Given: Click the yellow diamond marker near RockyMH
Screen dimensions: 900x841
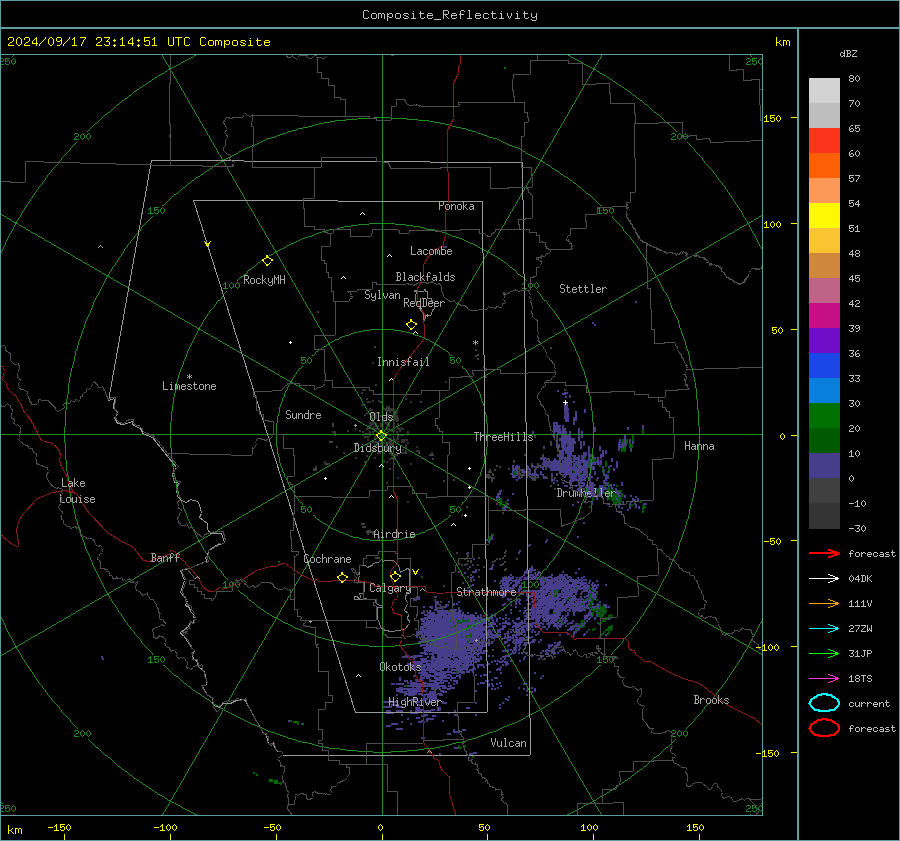Looking at the screenshot, I should 267,261.
